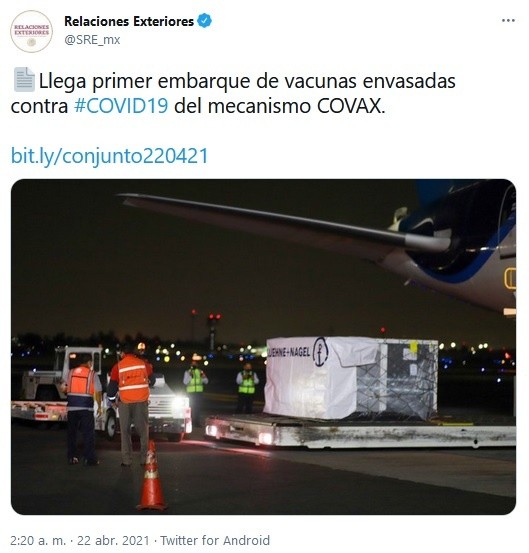The width and height of the screenshot is (529, 553).
Task: Open the #COVID19 hashtag
Action: (121, 106)
